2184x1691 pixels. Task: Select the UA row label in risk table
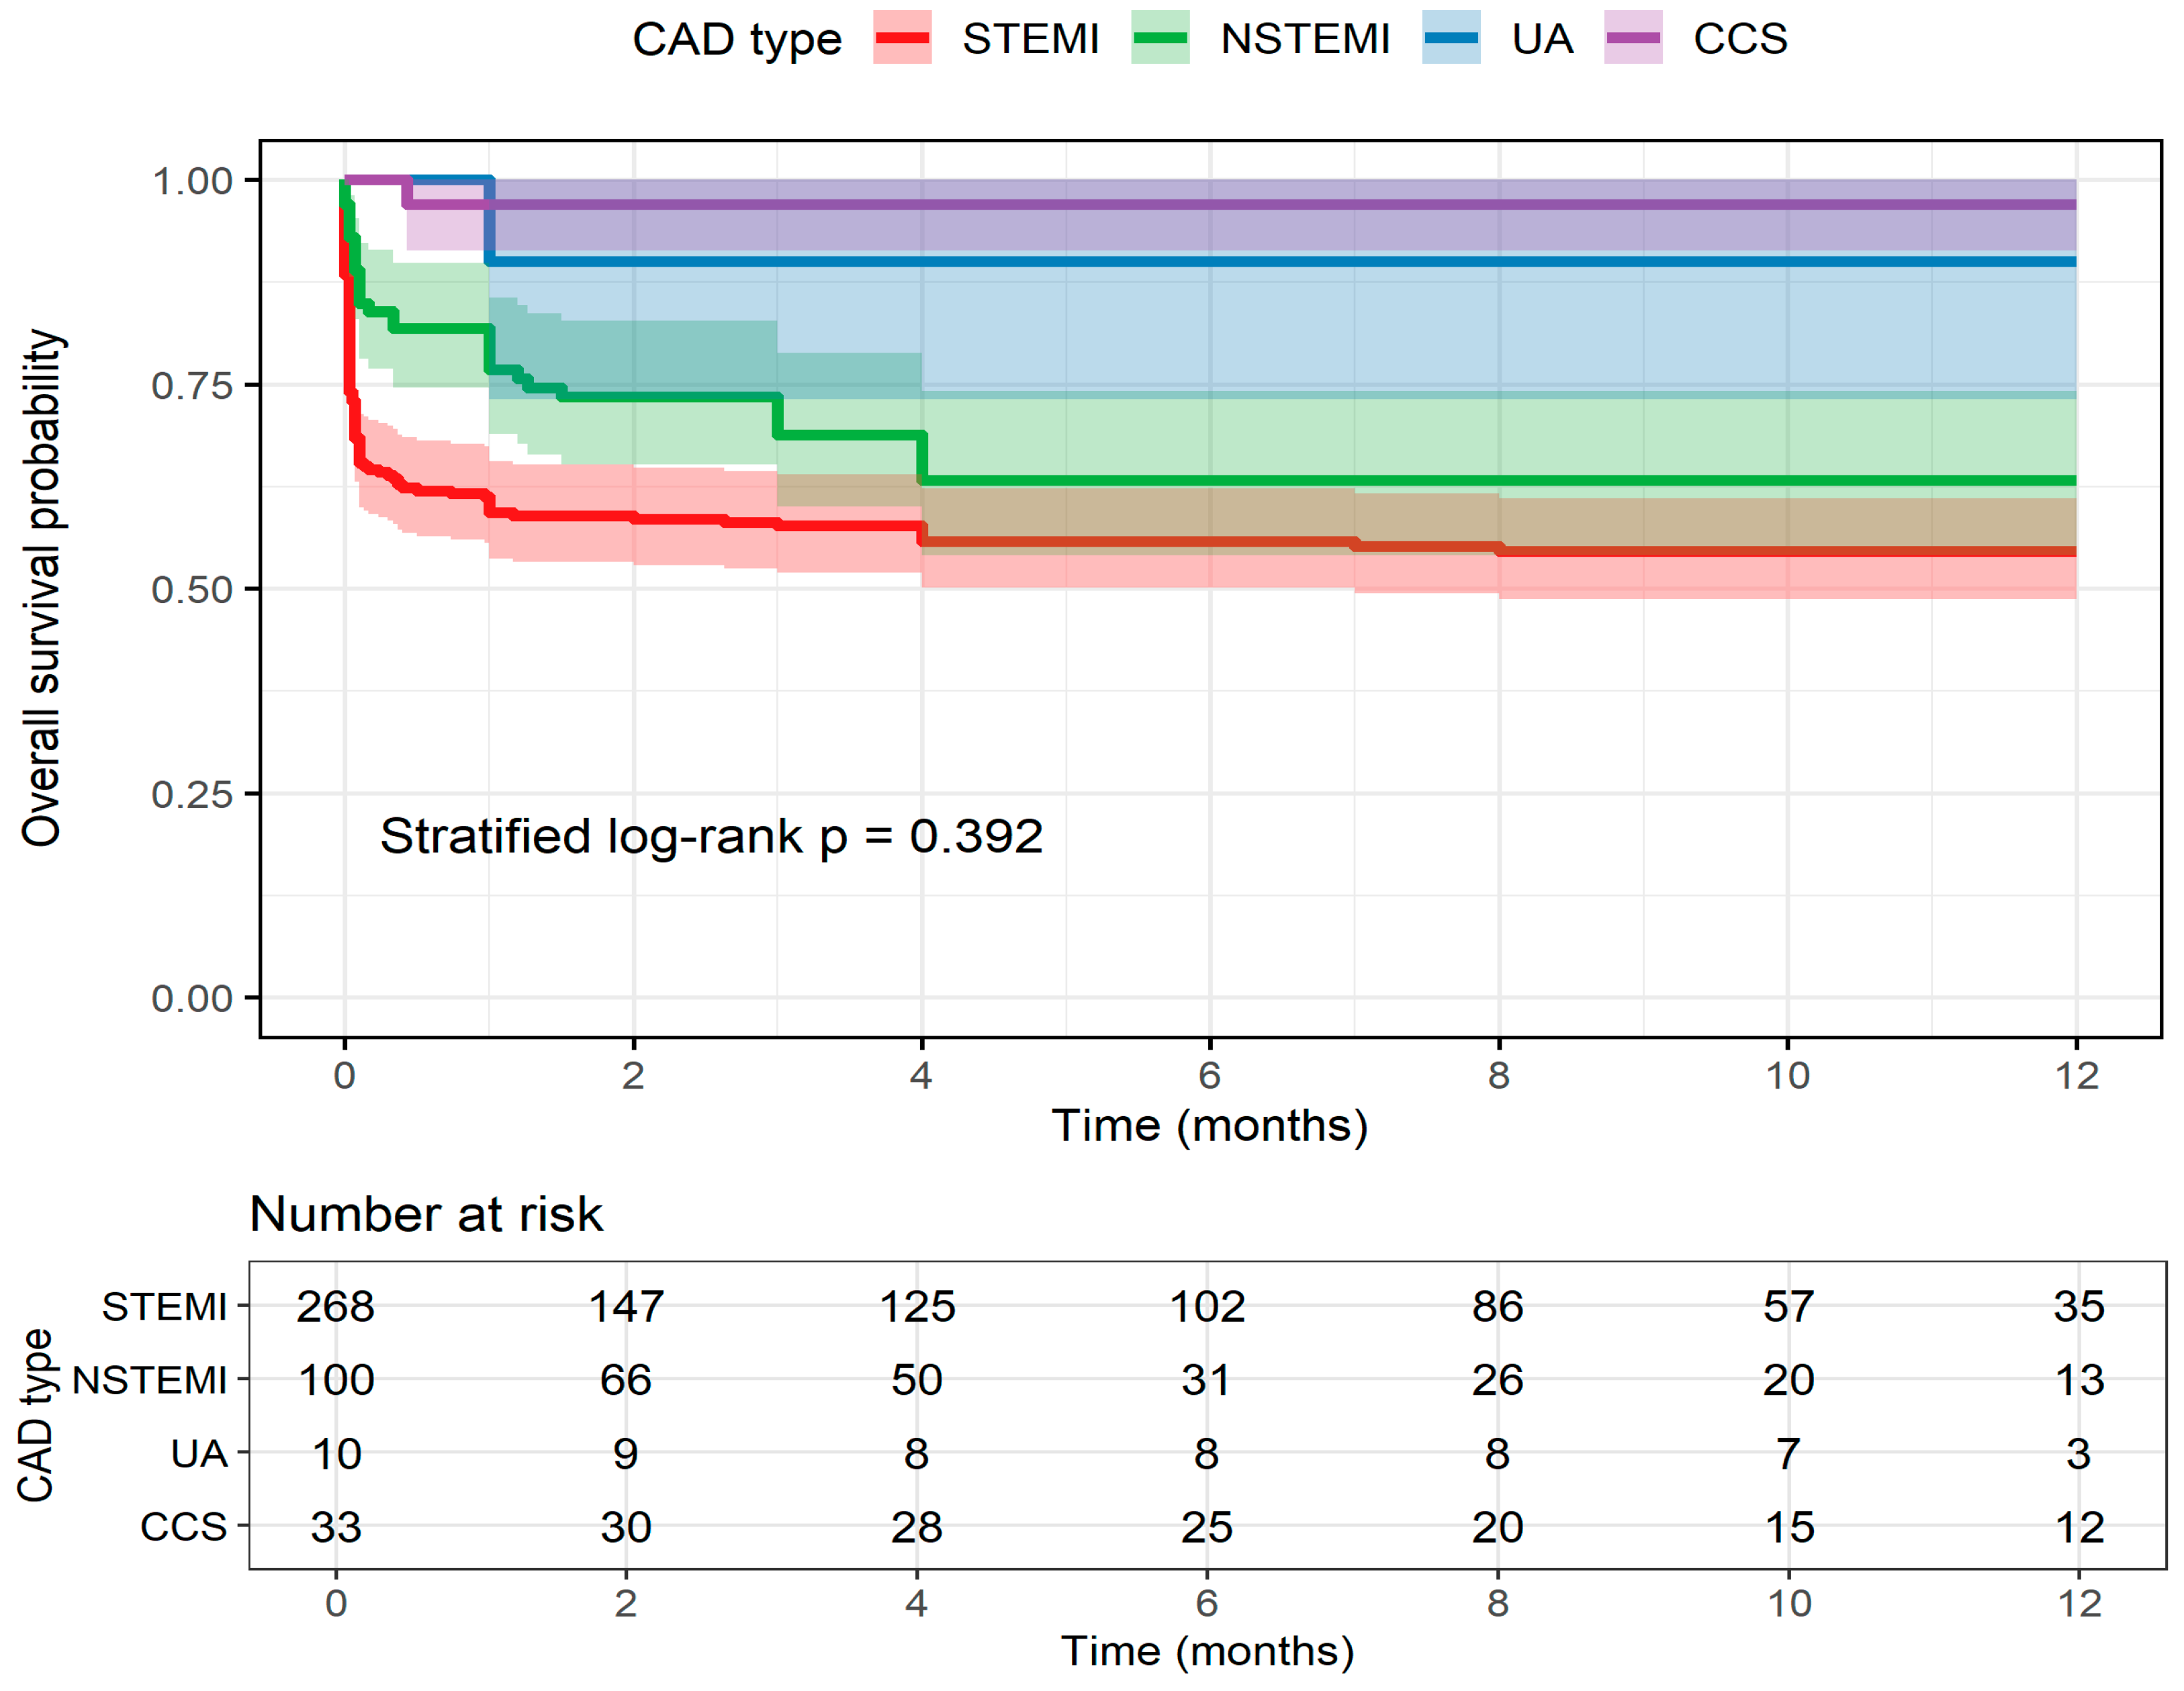pyautogui.click(x=199, y=1454)
